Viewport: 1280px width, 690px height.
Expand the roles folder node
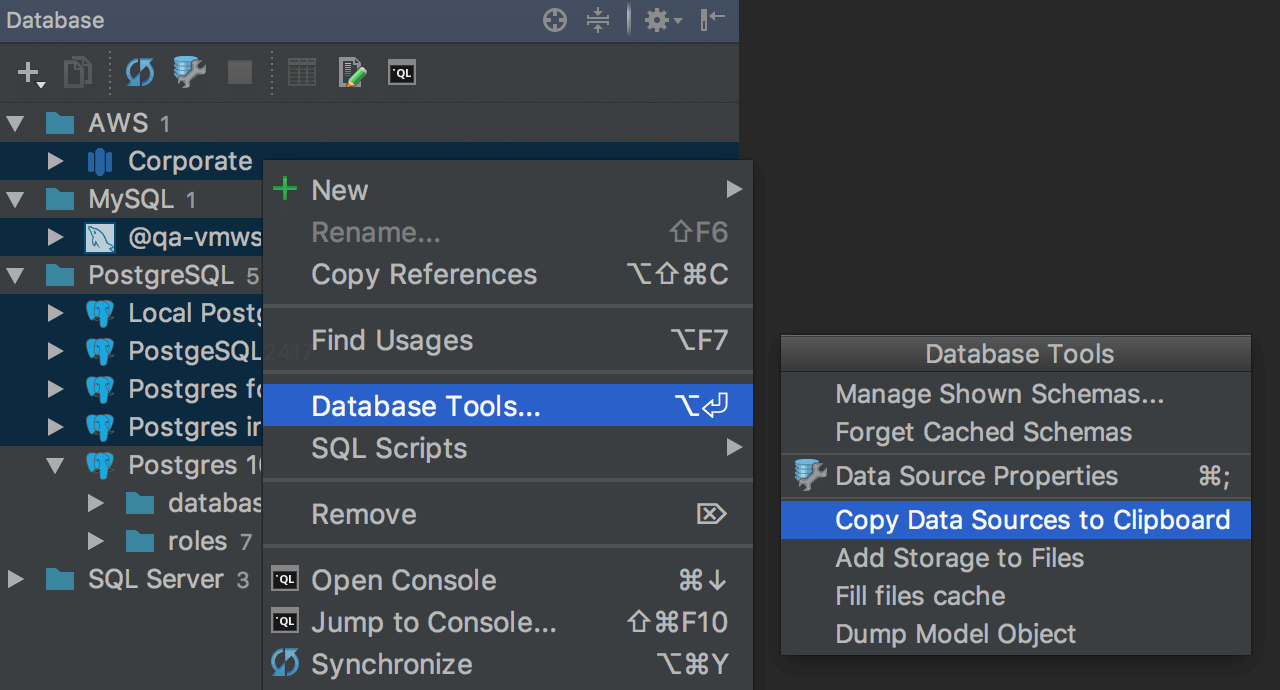(x=96, y=541)
